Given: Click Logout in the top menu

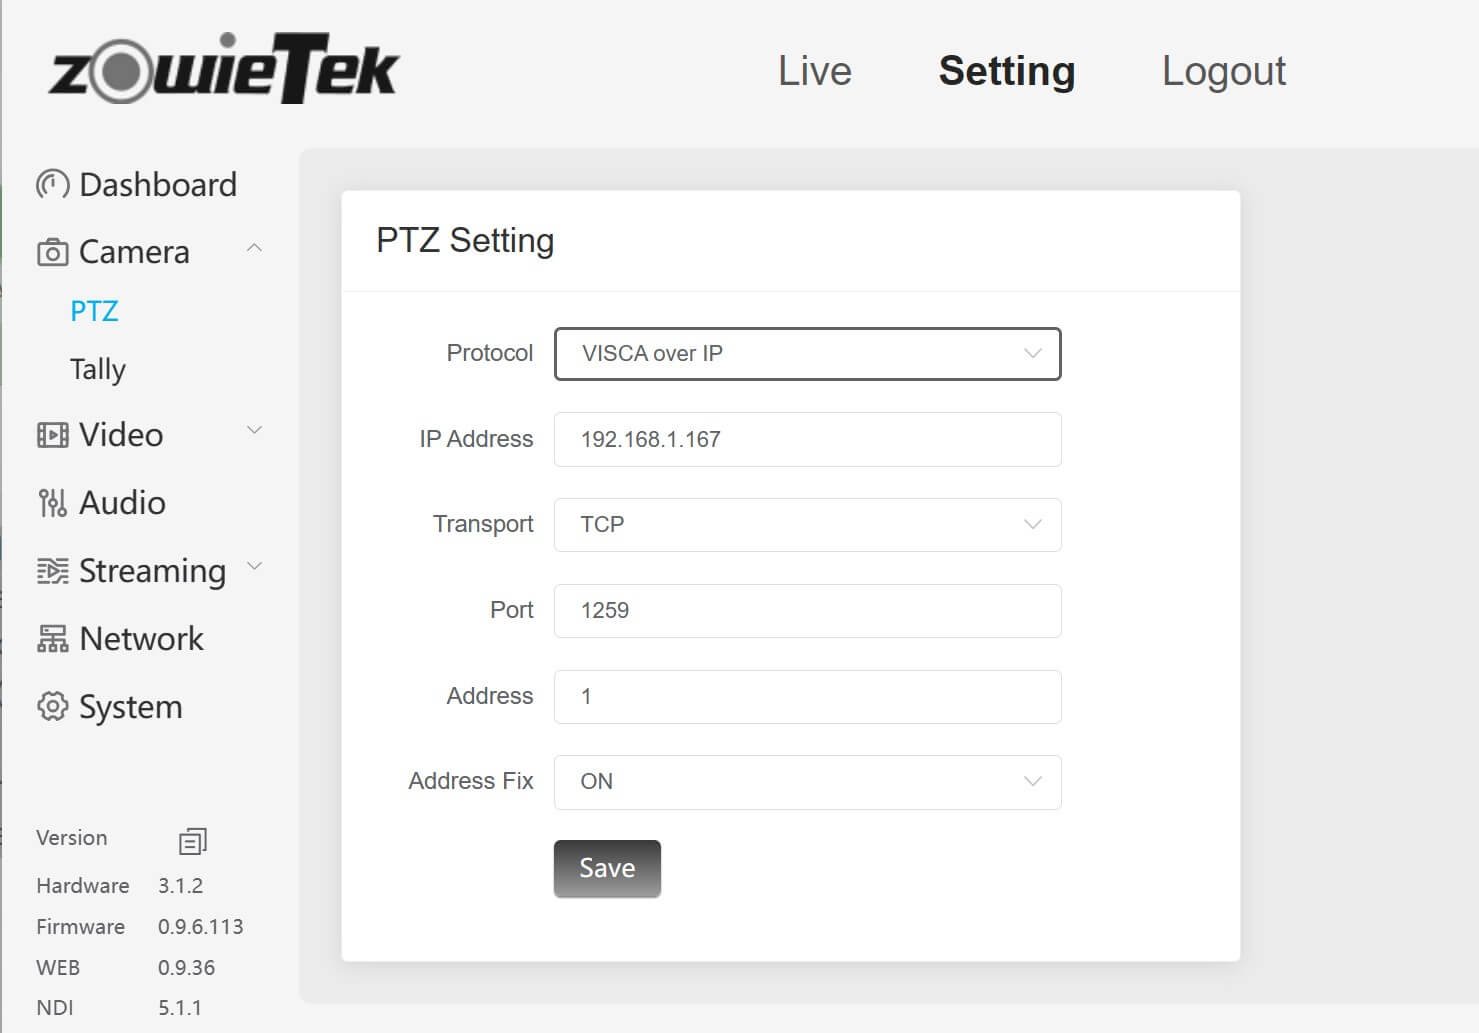Looking at the screenshot, I should coord(1223,70).
